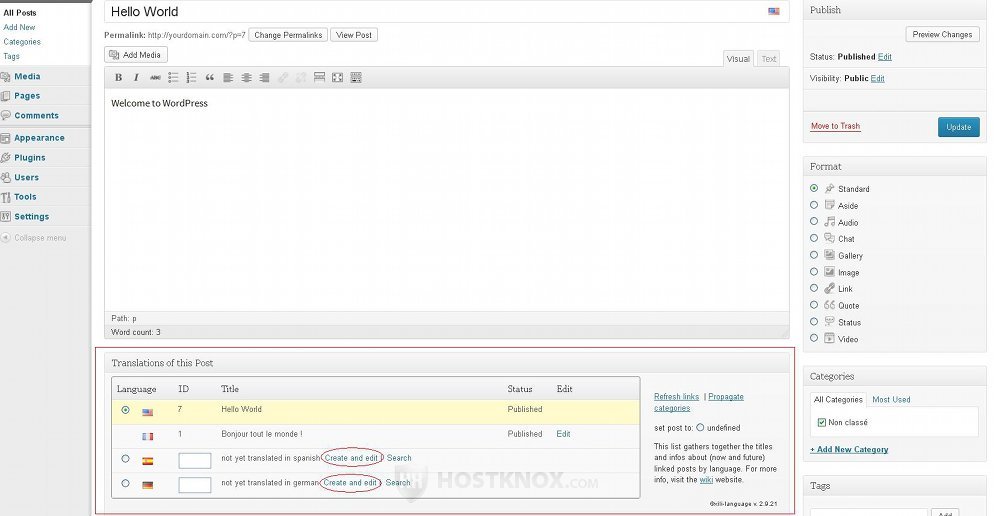
Task: Insert a numbered list
Action: click(x=191, y=78)
